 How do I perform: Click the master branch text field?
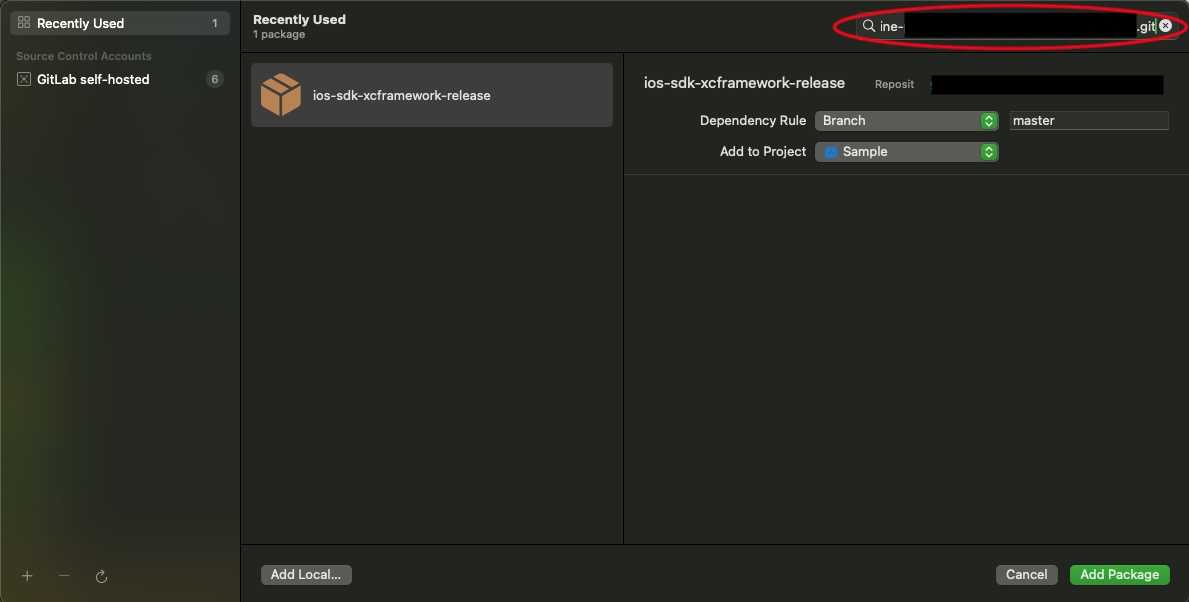click(x=1088, y=120)
